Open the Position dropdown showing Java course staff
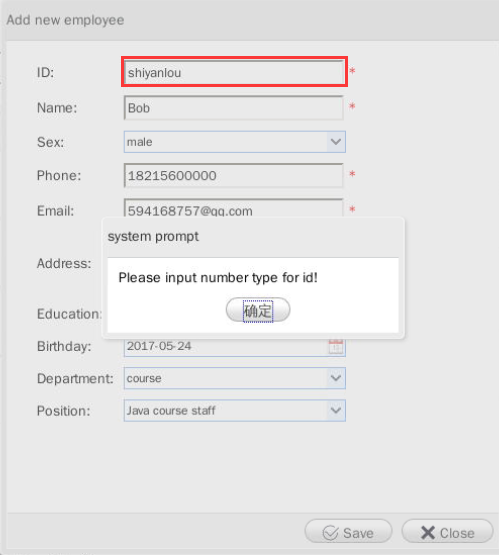Screen dimensions: 499x555 pos(235,411)
